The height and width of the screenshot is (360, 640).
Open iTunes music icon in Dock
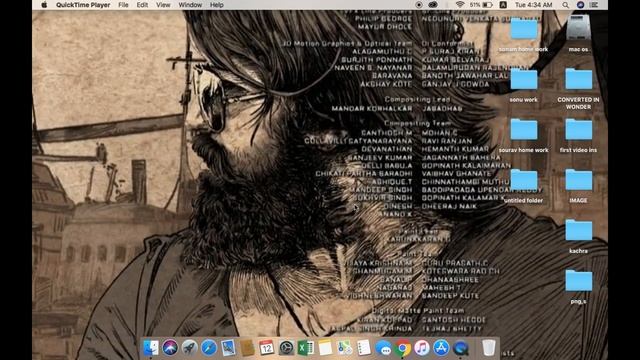(x=422, y=348)
